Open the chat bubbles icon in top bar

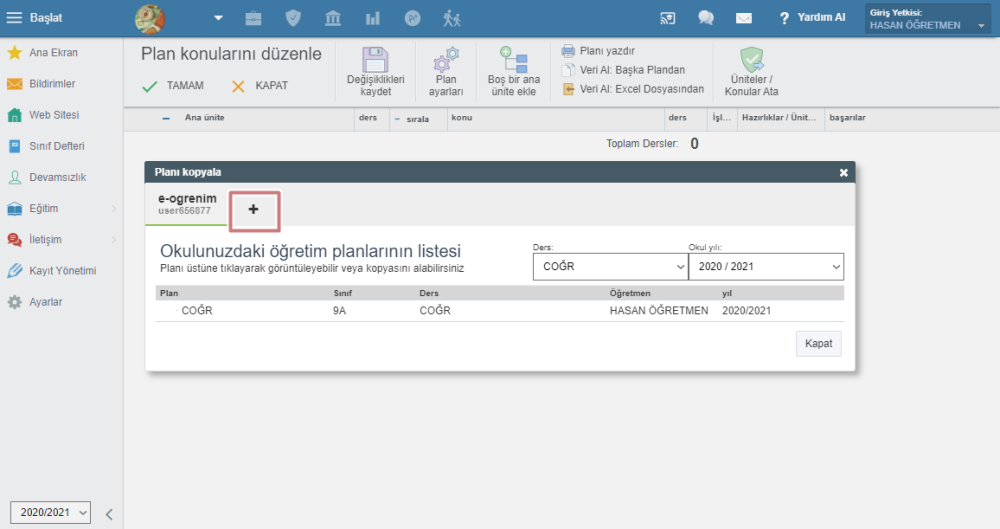706,18
